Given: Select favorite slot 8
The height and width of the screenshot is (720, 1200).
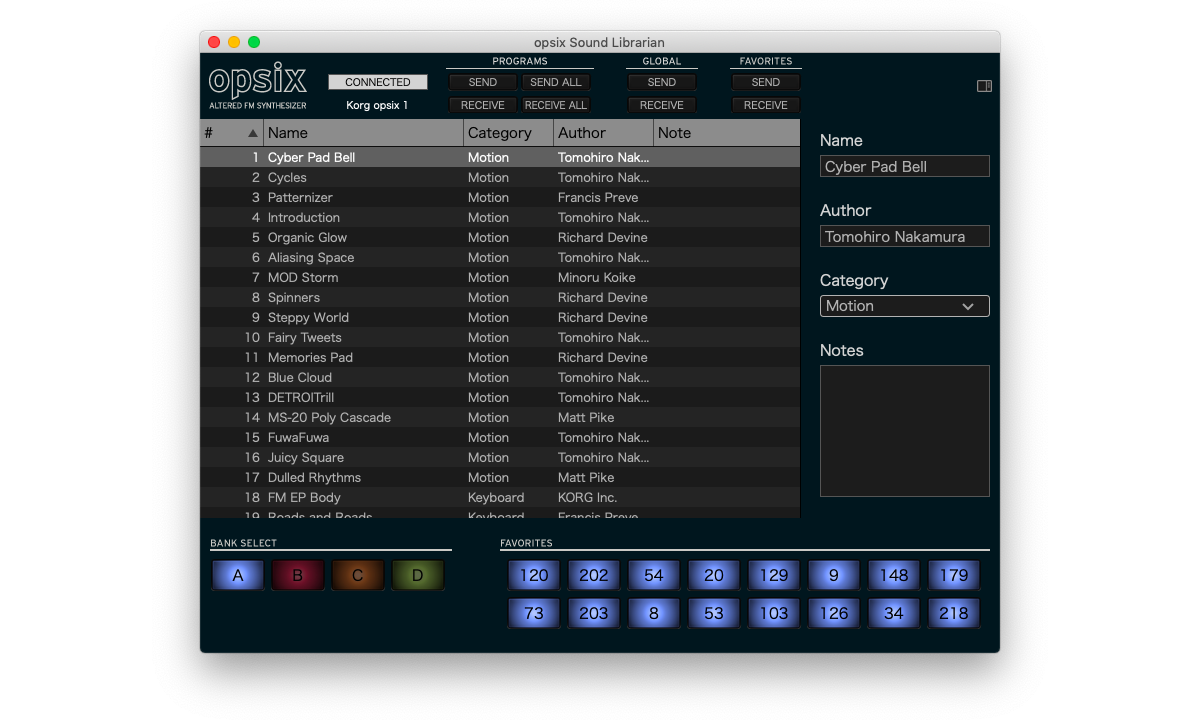Looking at the screenshot, I should tap(654, 613).
